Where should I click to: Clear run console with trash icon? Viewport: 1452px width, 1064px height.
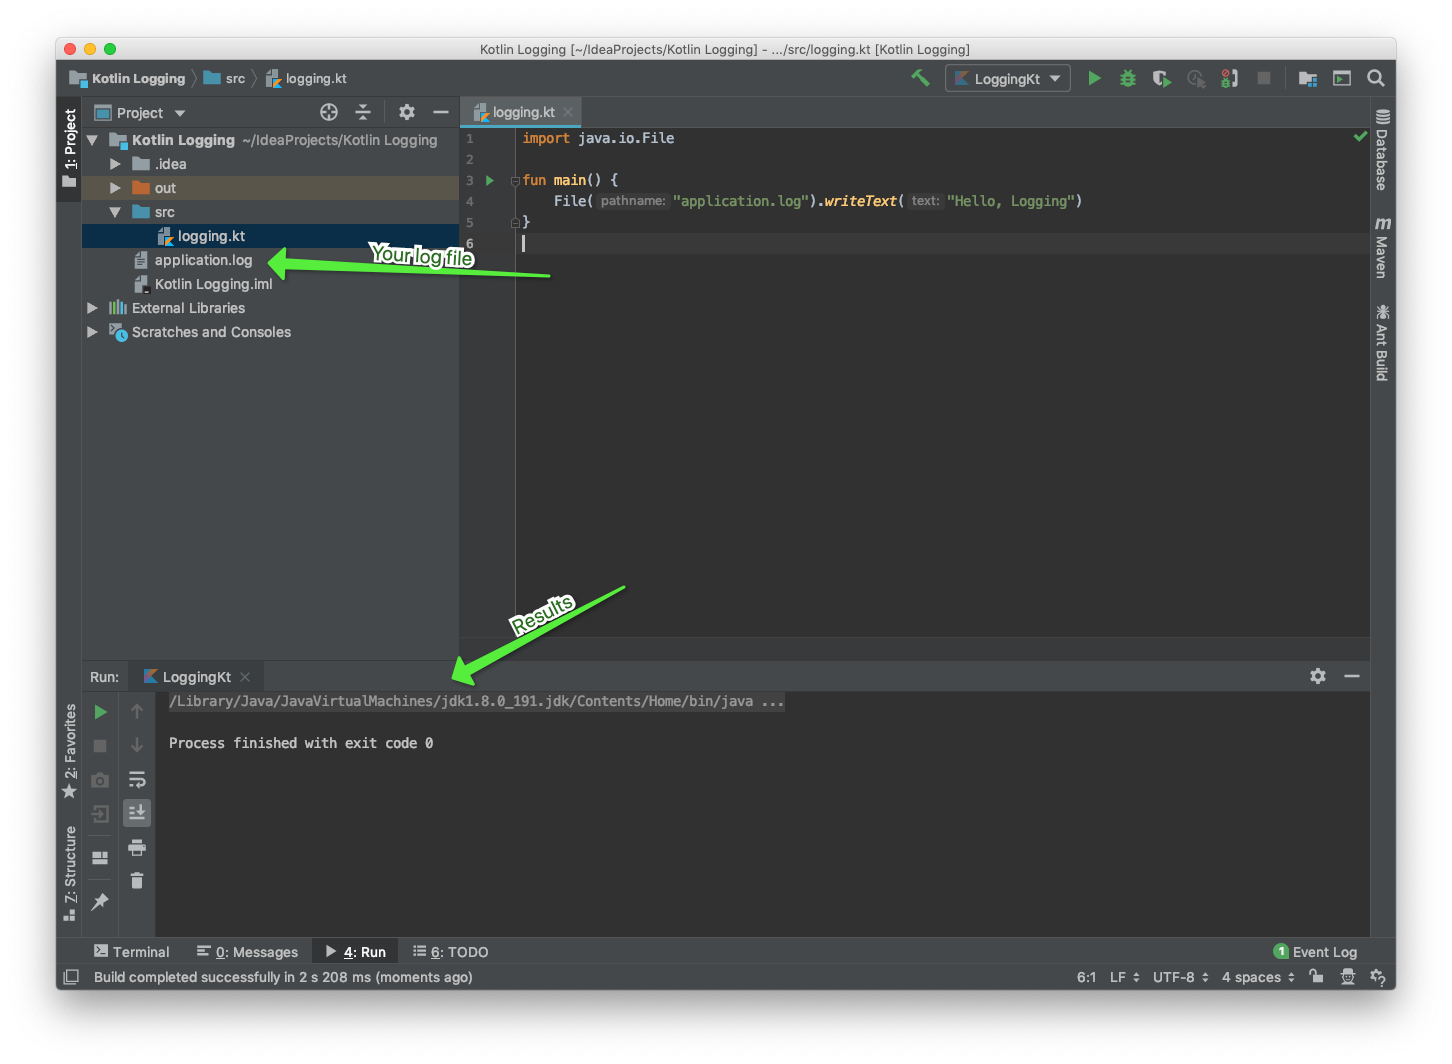point(137,880)
